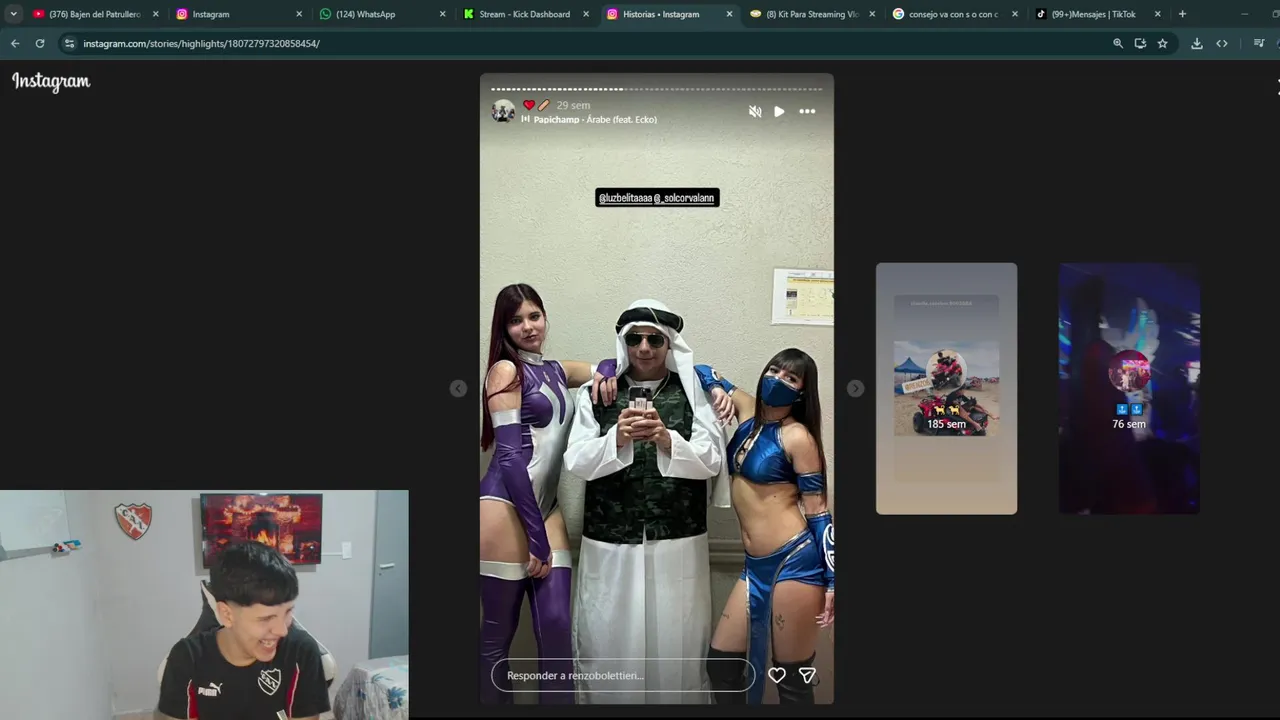Close the 'Stream - Kick Dashboard' tab
Screen dimensions: 1280x720
click(586, 14)
